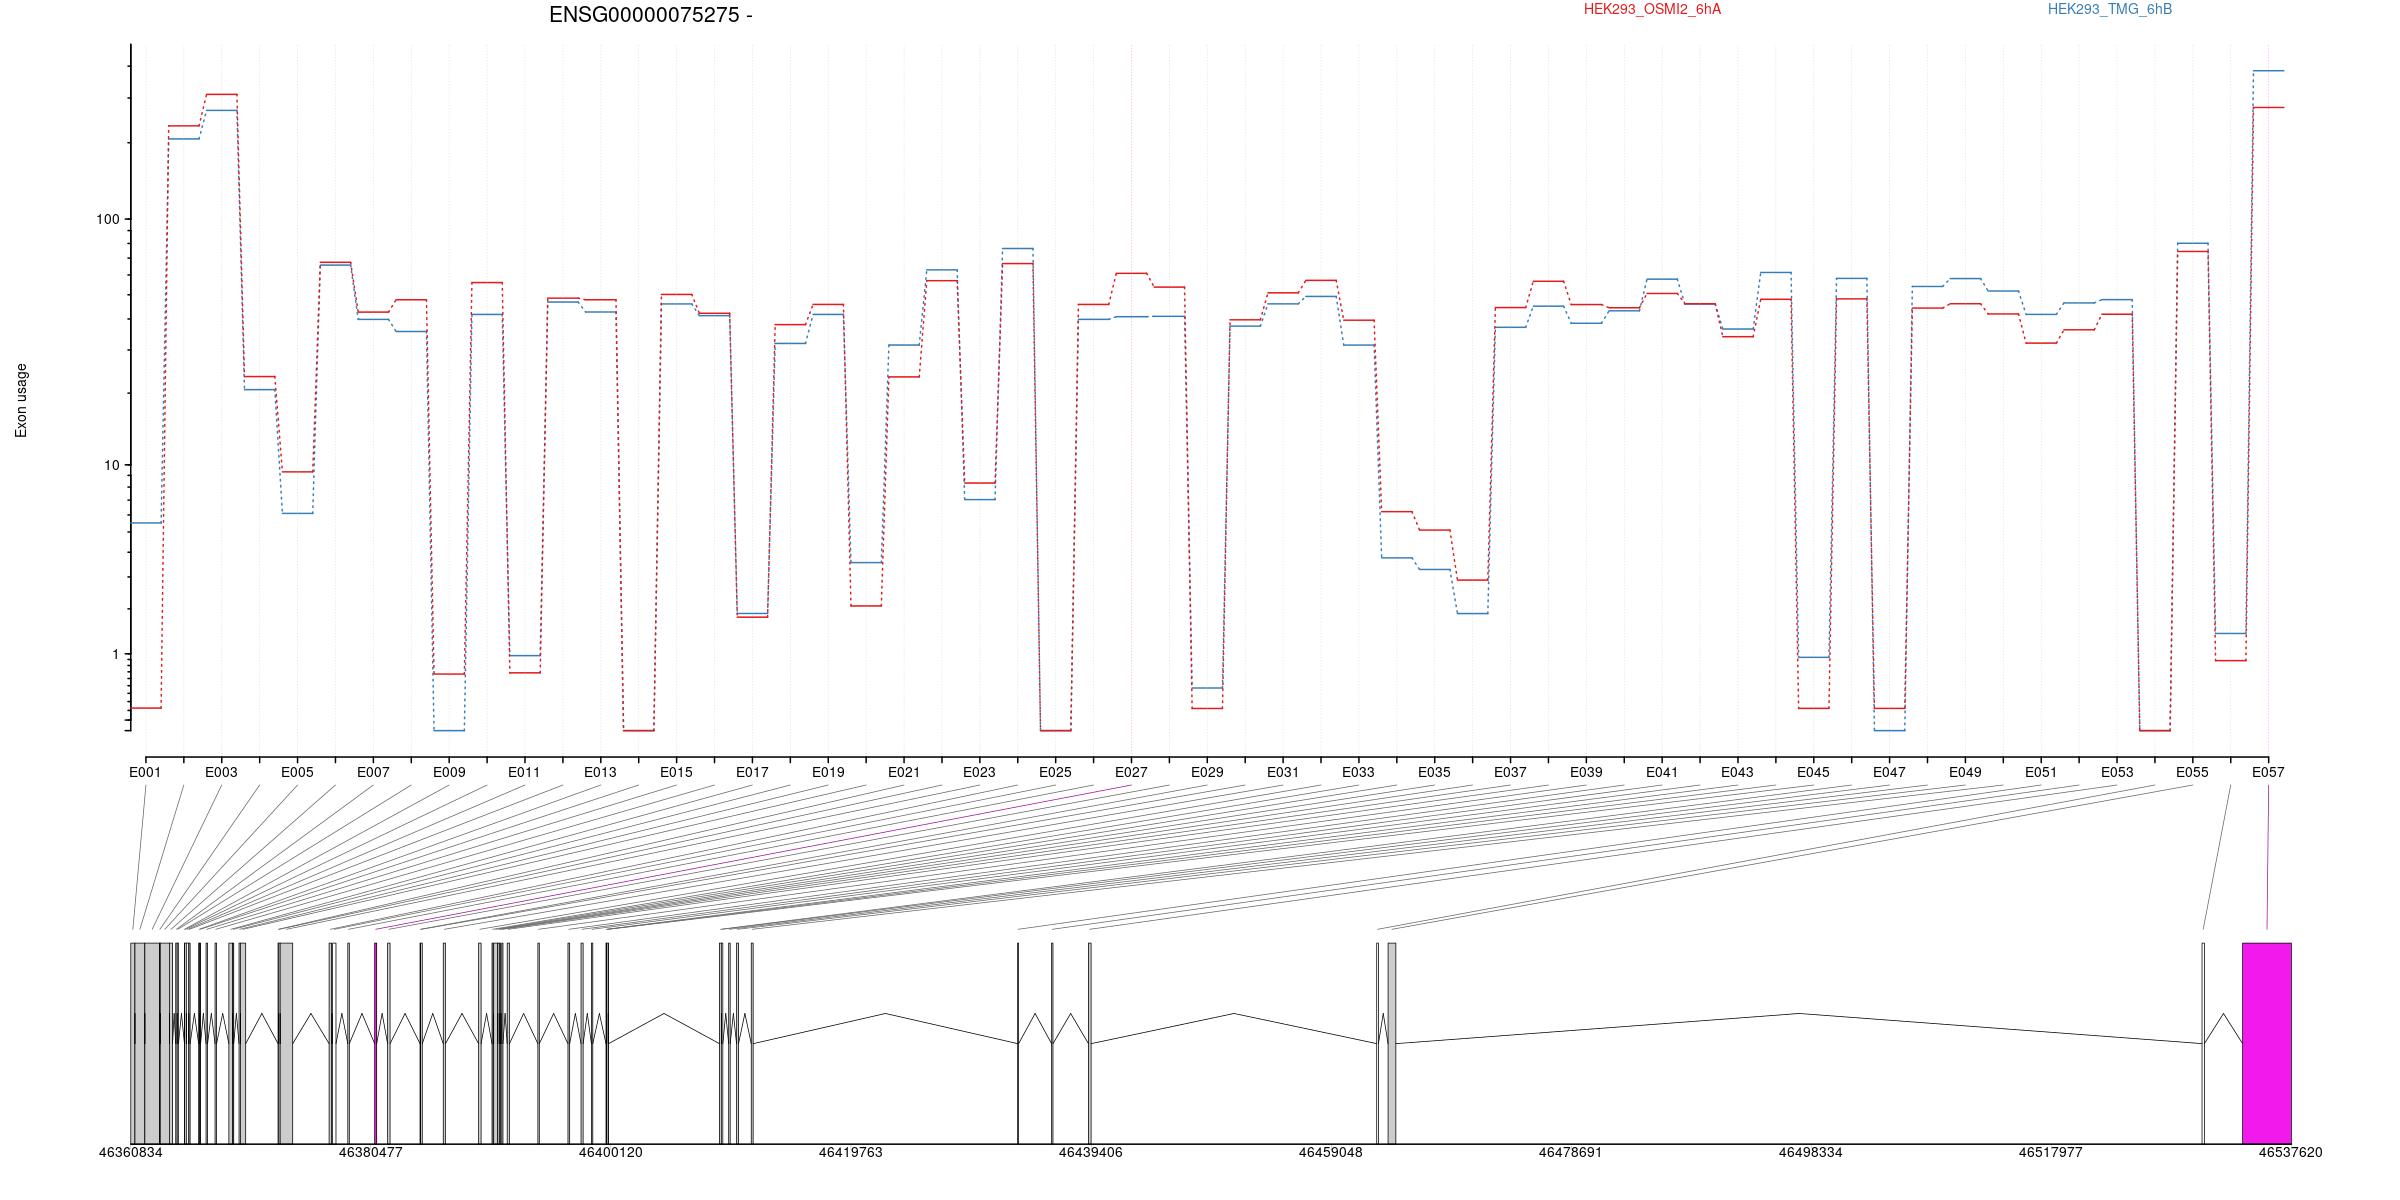Click the ENSG00000075275 gene title
The height and width of the screenshot is (1200, 2400).
(651, 15)
